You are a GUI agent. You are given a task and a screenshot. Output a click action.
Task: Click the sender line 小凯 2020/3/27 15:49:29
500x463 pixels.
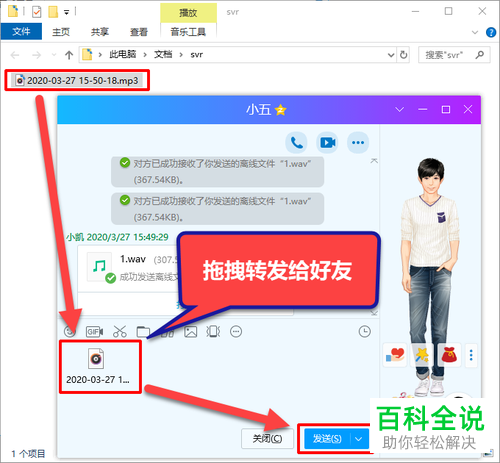(x=117, y=237)
